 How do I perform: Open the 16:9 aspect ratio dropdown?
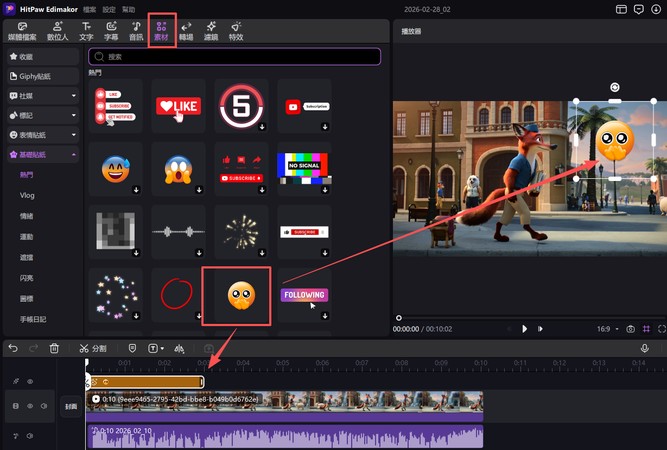coord(607,329)
